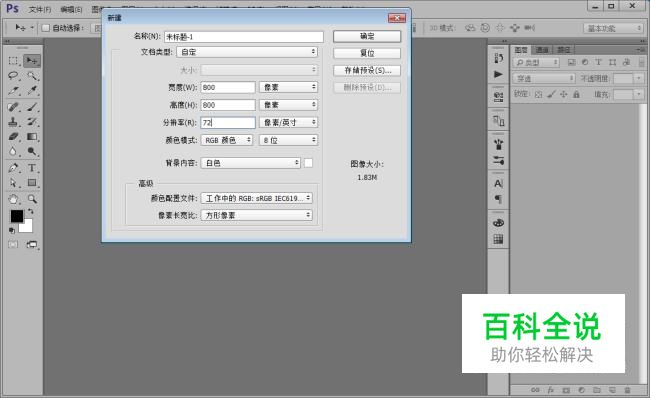Open the 颜色配置文件 dropdown
The height and width of the screenshot is (398, 650).
pyautogui.click(x=257, y=198)
